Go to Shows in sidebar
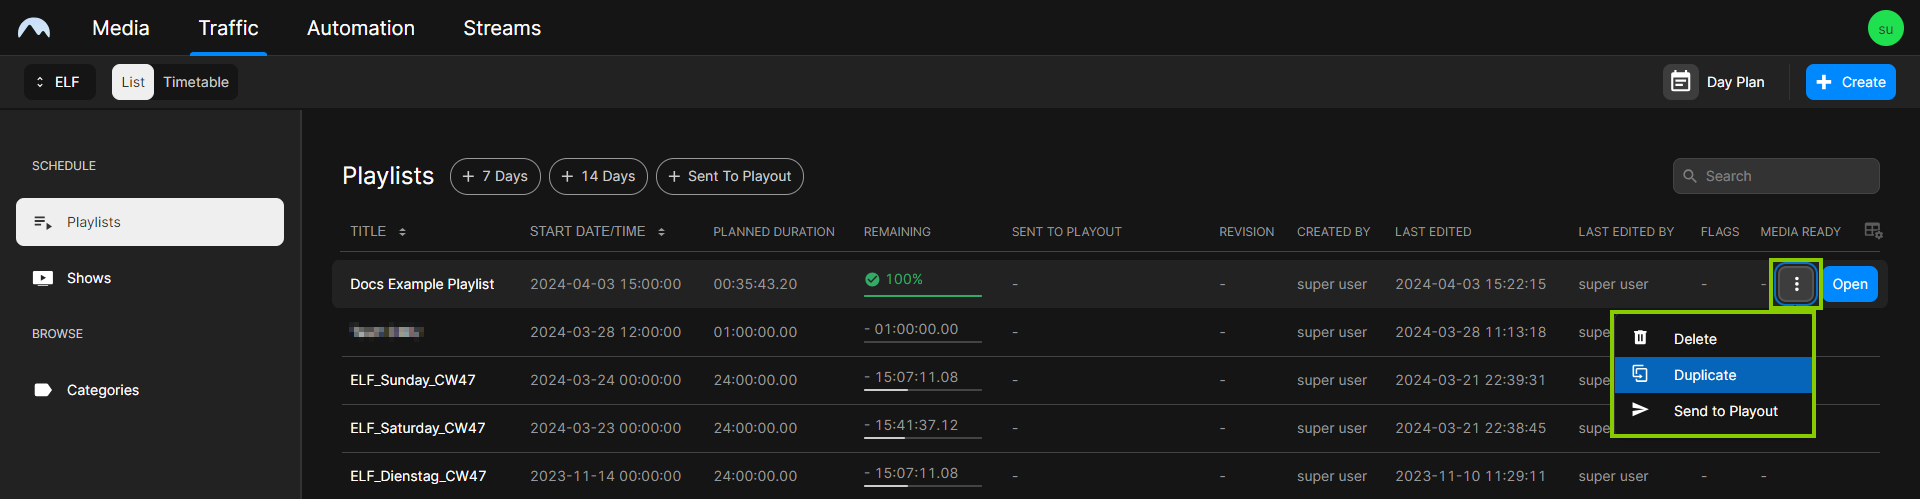Image resolution: width=1920 pixels, height=499 pixels. [x=88, y=278]
